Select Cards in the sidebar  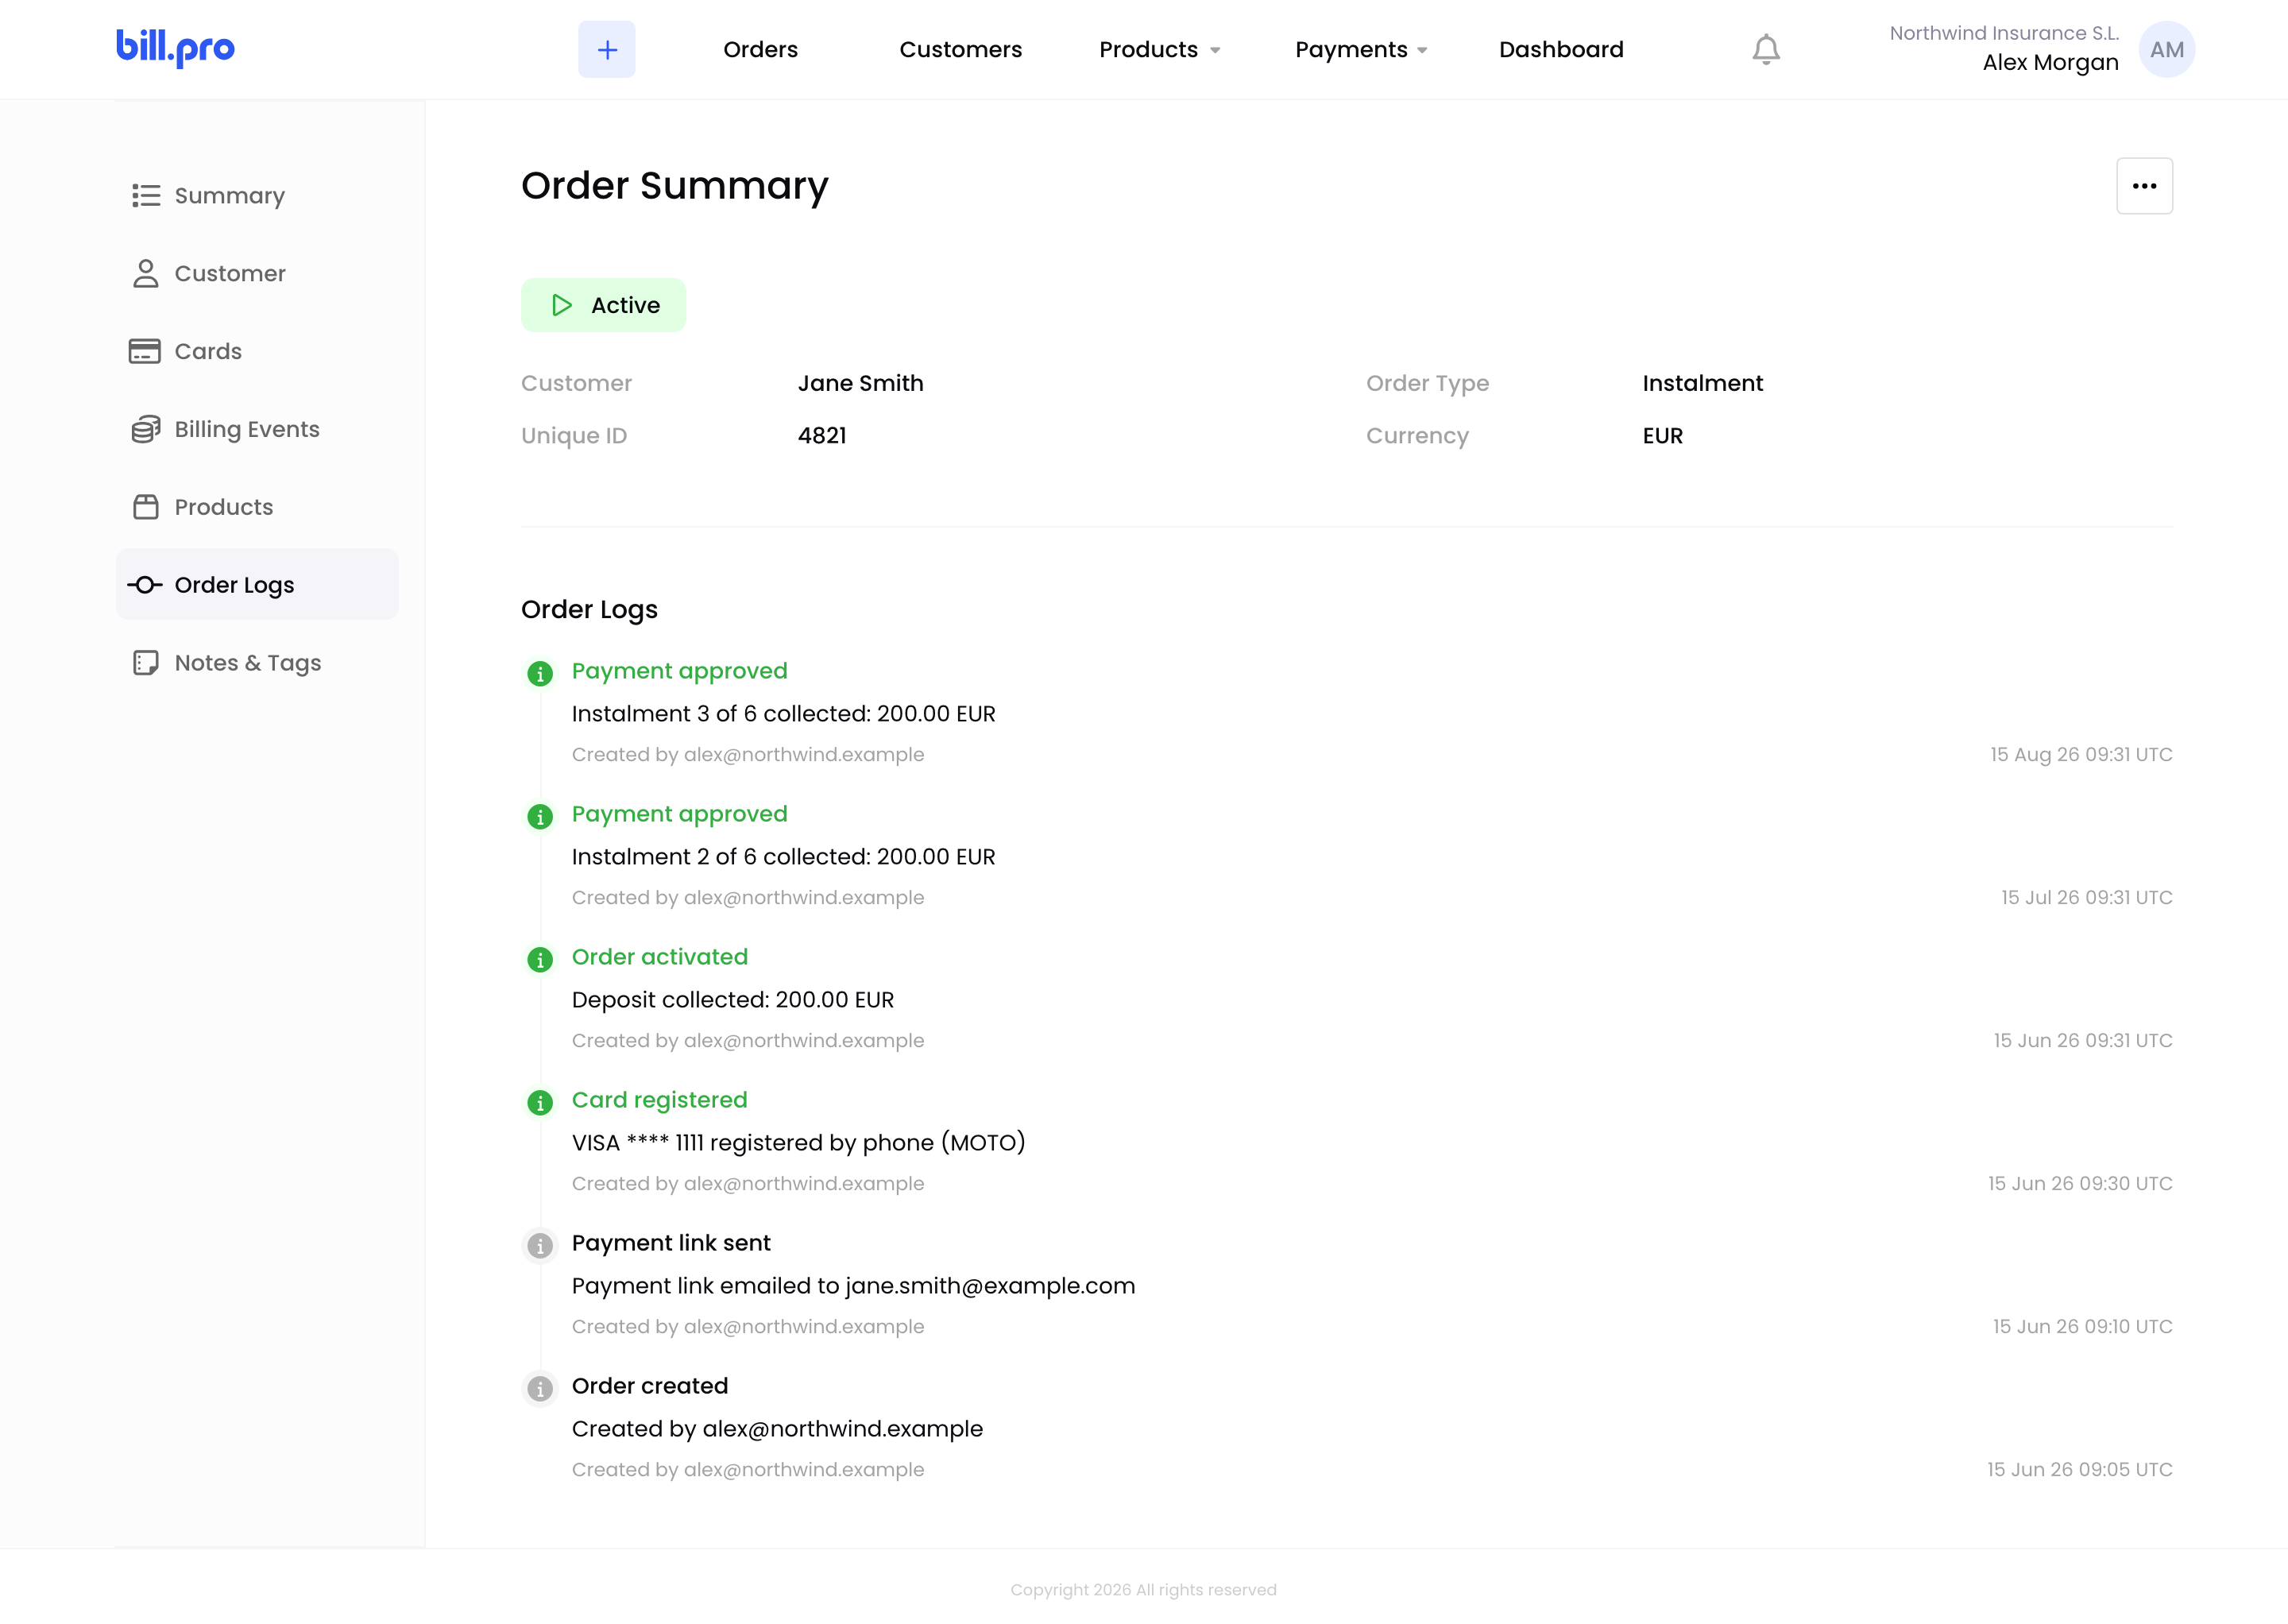pyautogui.click(x=257, y=351)
